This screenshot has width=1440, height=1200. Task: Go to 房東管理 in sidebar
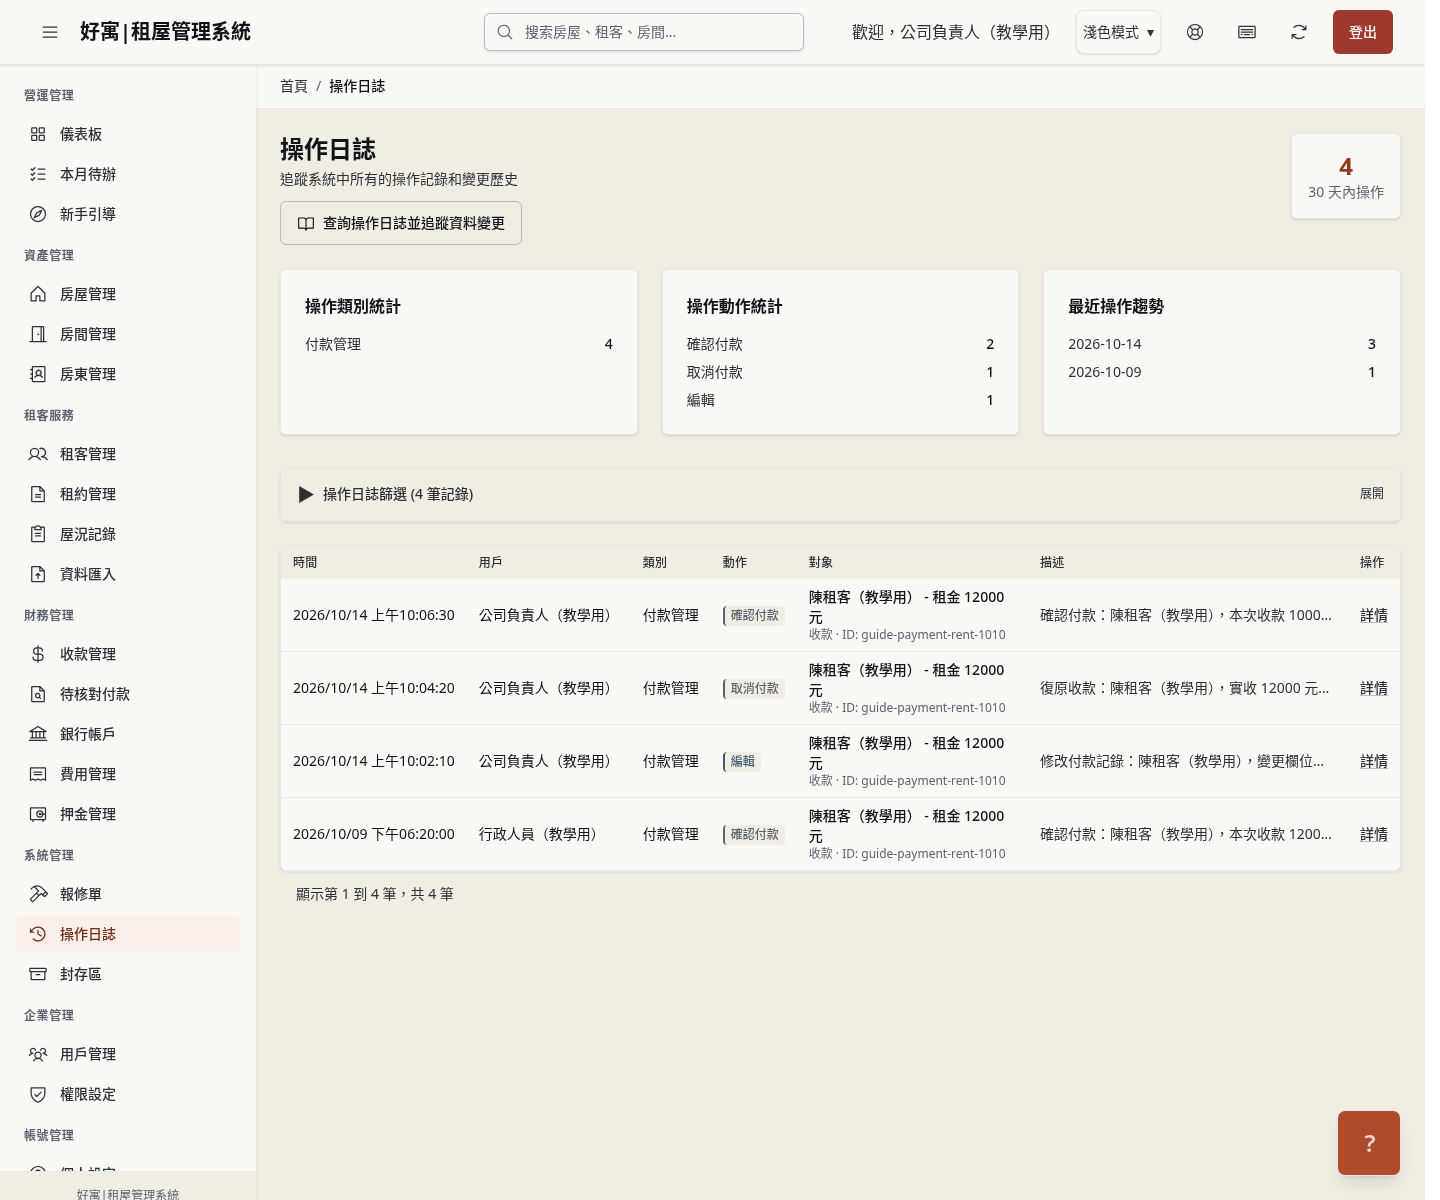pos(128,374)
